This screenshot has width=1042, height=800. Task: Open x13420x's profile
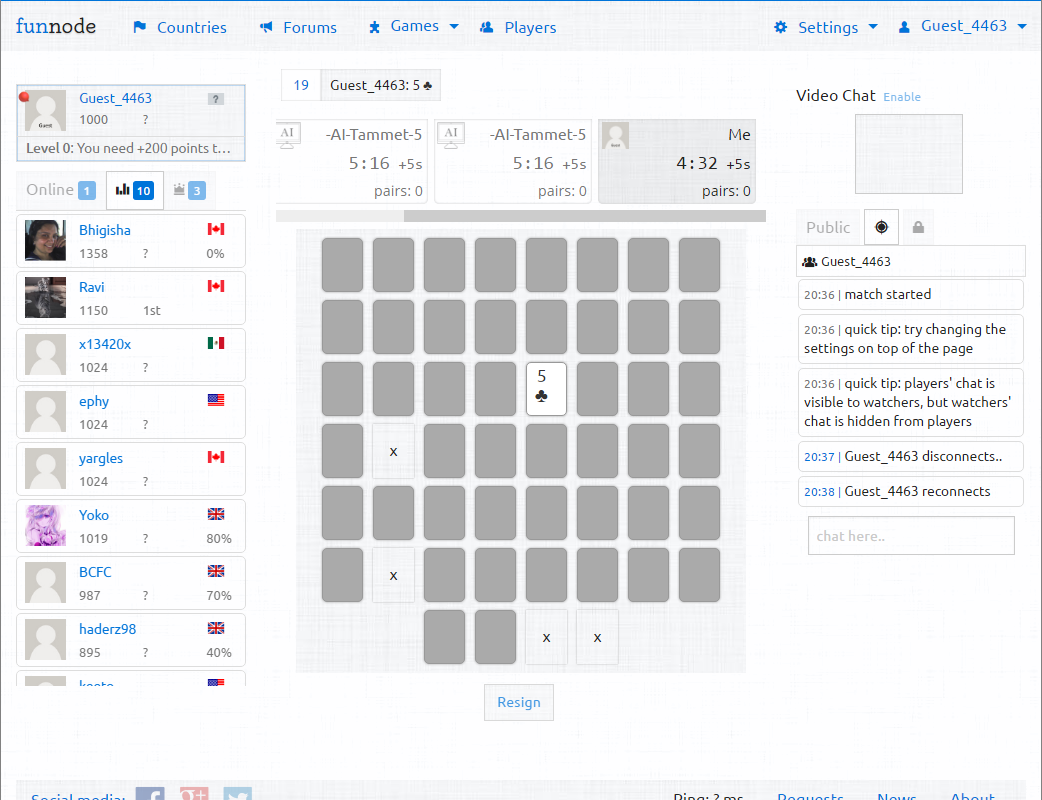(x=105, y=344)
